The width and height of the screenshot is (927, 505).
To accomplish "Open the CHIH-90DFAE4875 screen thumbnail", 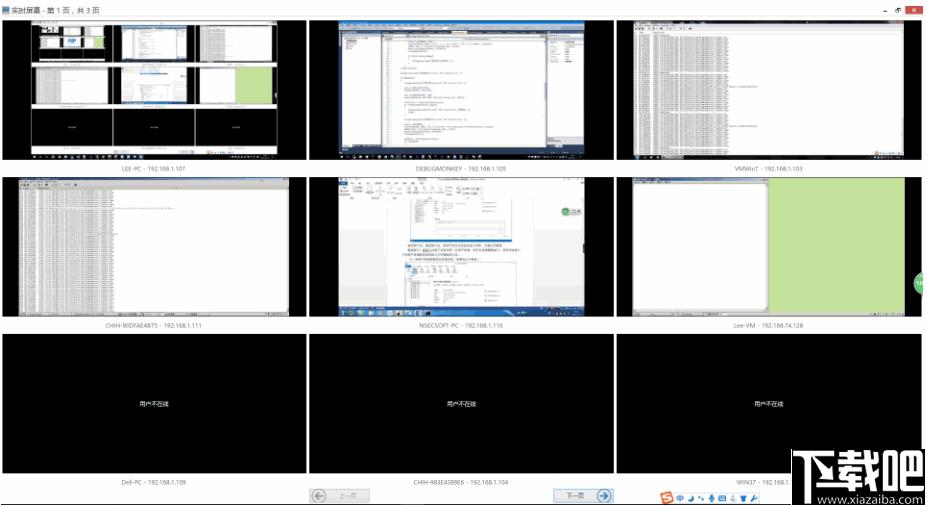I will (x=154, y=247).
